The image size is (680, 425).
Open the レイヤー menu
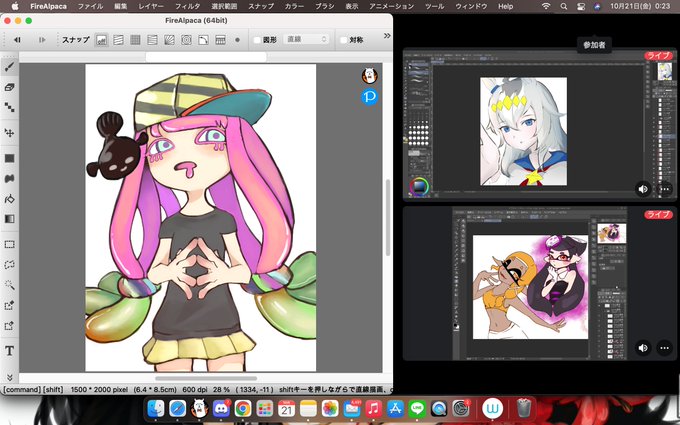[151, 6]
